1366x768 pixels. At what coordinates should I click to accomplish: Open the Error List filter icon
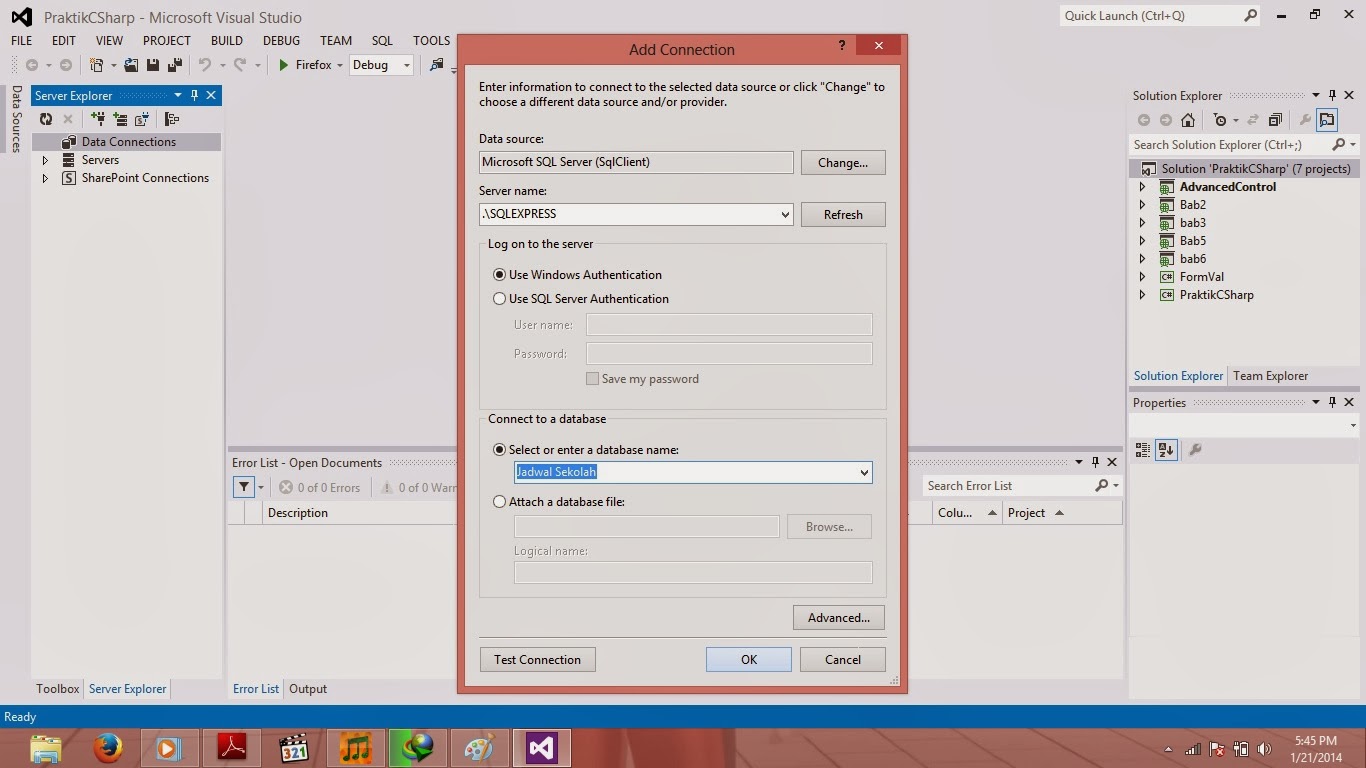click(246, 487)
